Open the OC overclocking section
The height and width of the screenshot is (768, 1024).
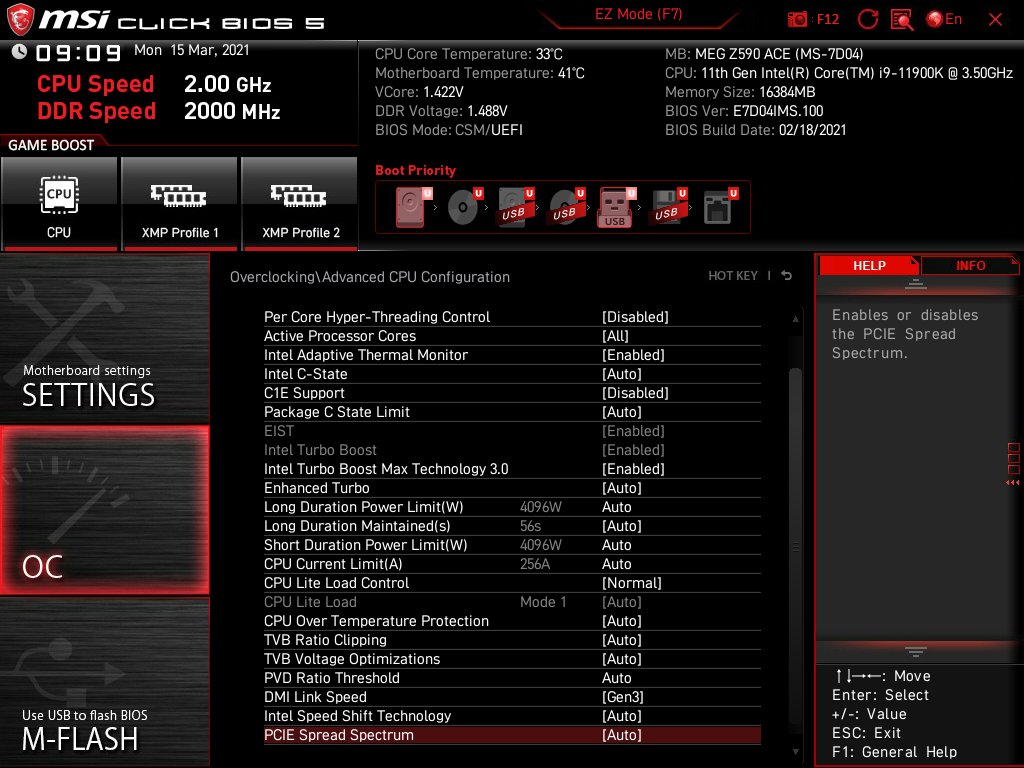(104, 511)
